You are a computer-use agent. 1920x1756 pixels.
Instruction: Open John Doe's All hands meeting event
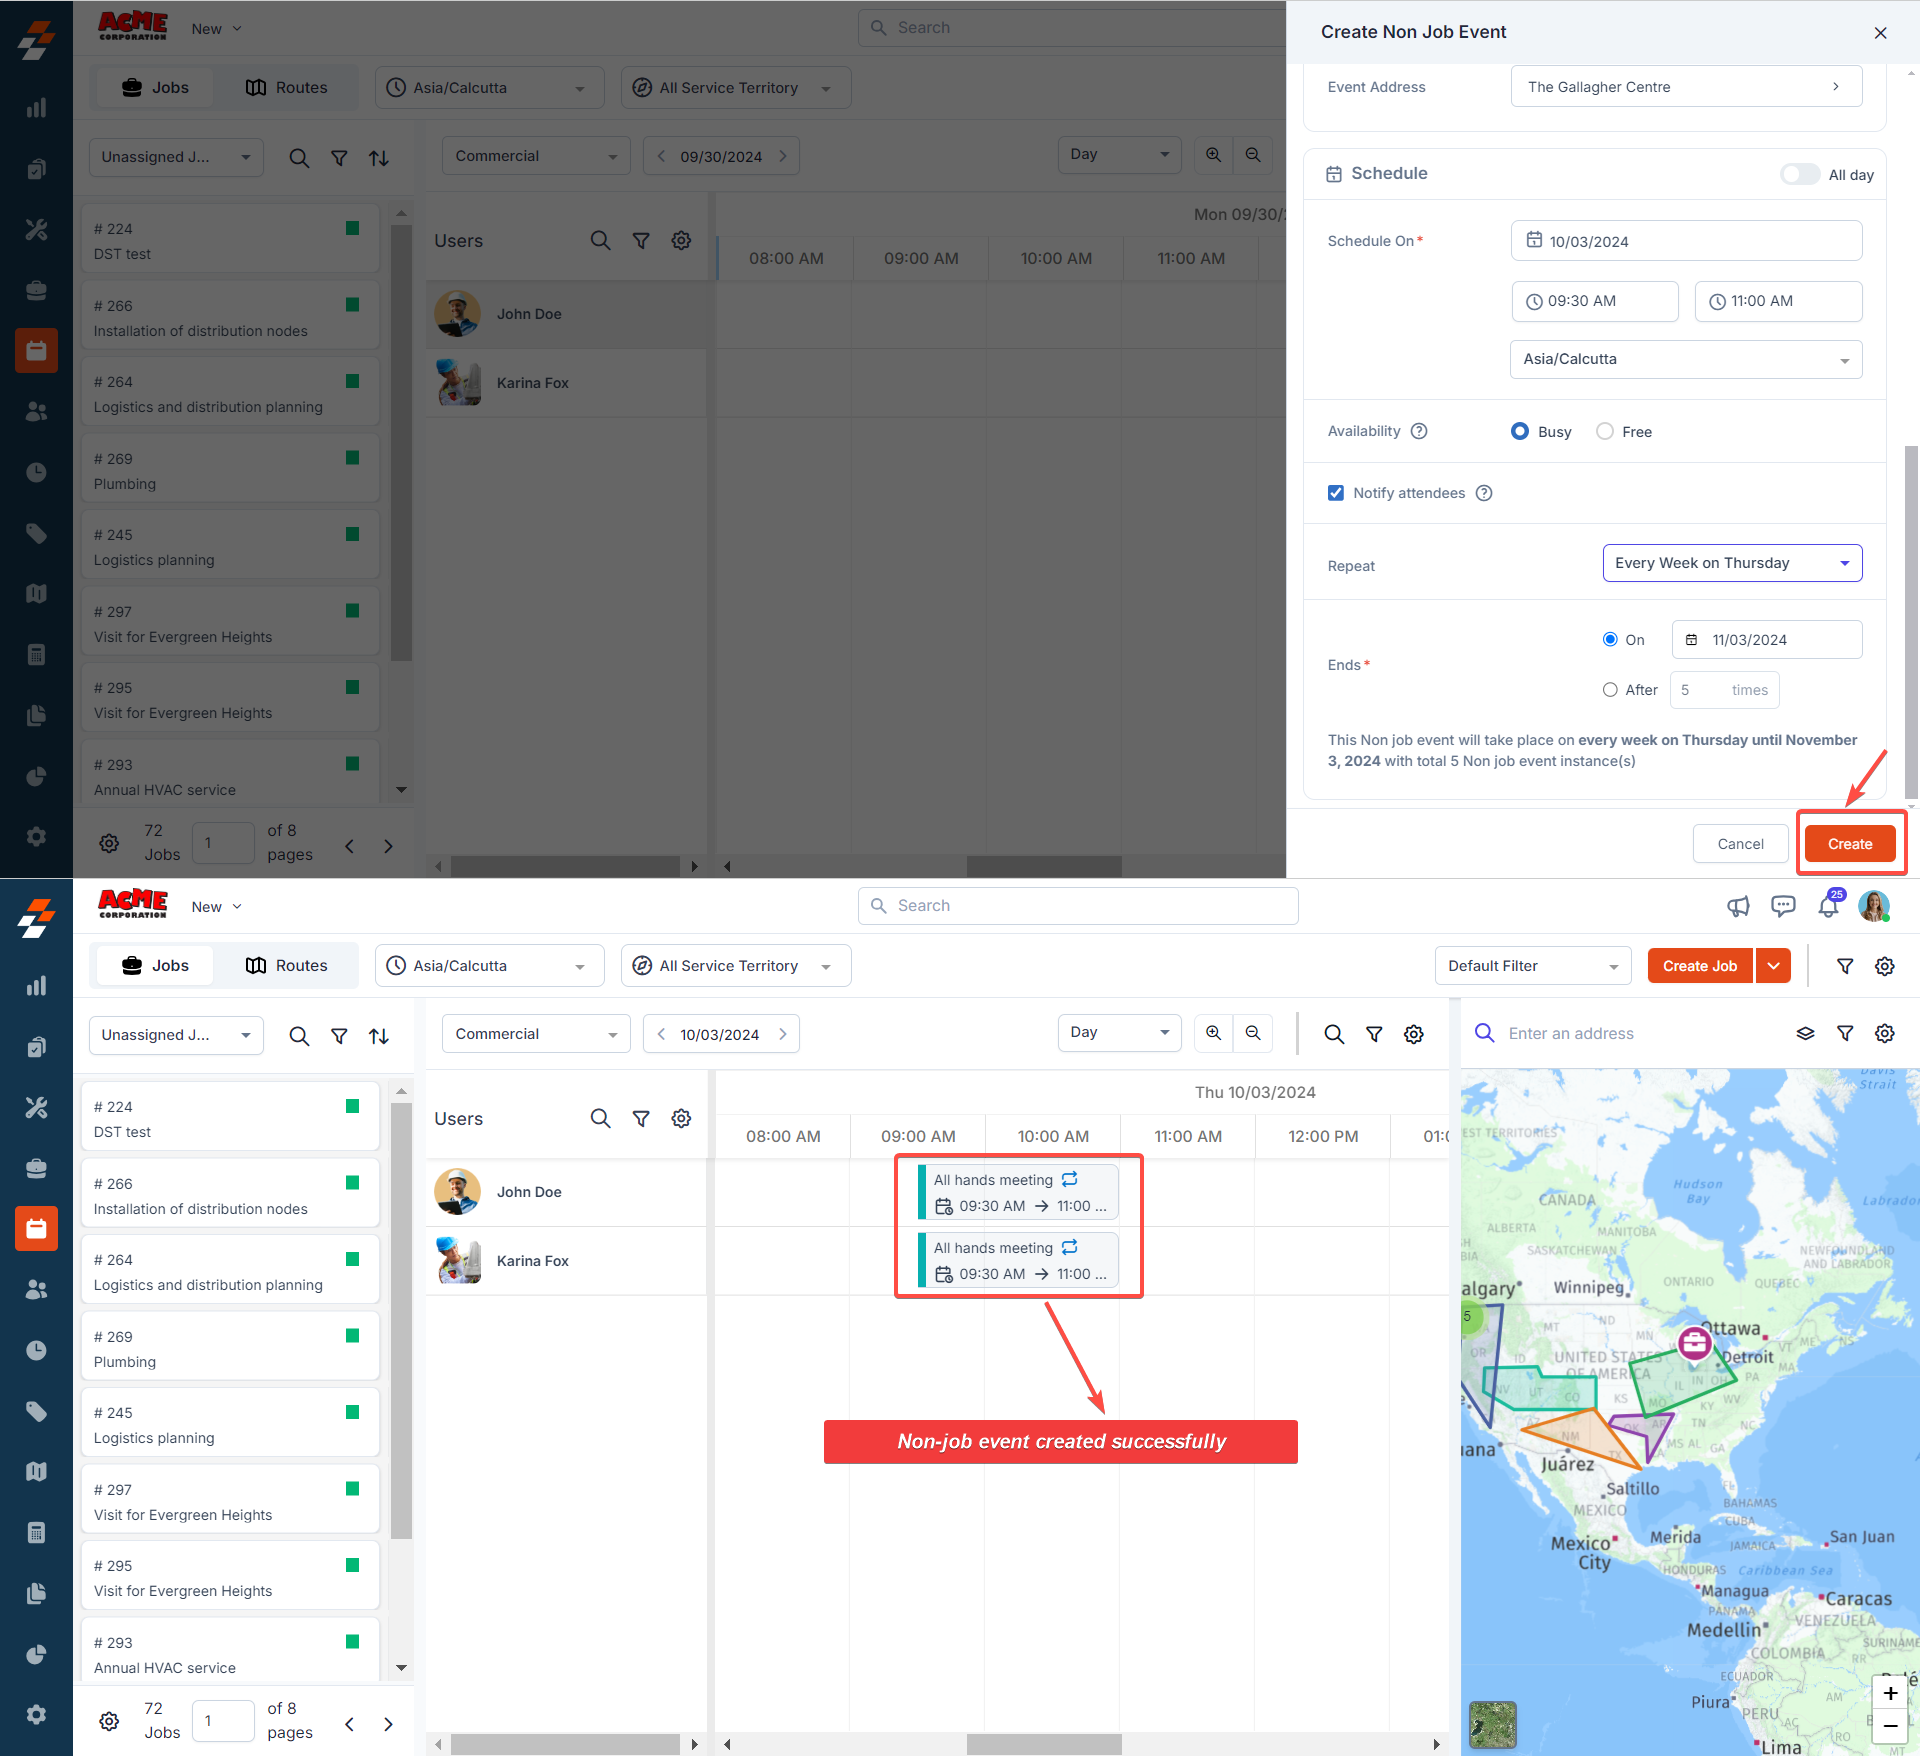[x=1018, y=1192]
